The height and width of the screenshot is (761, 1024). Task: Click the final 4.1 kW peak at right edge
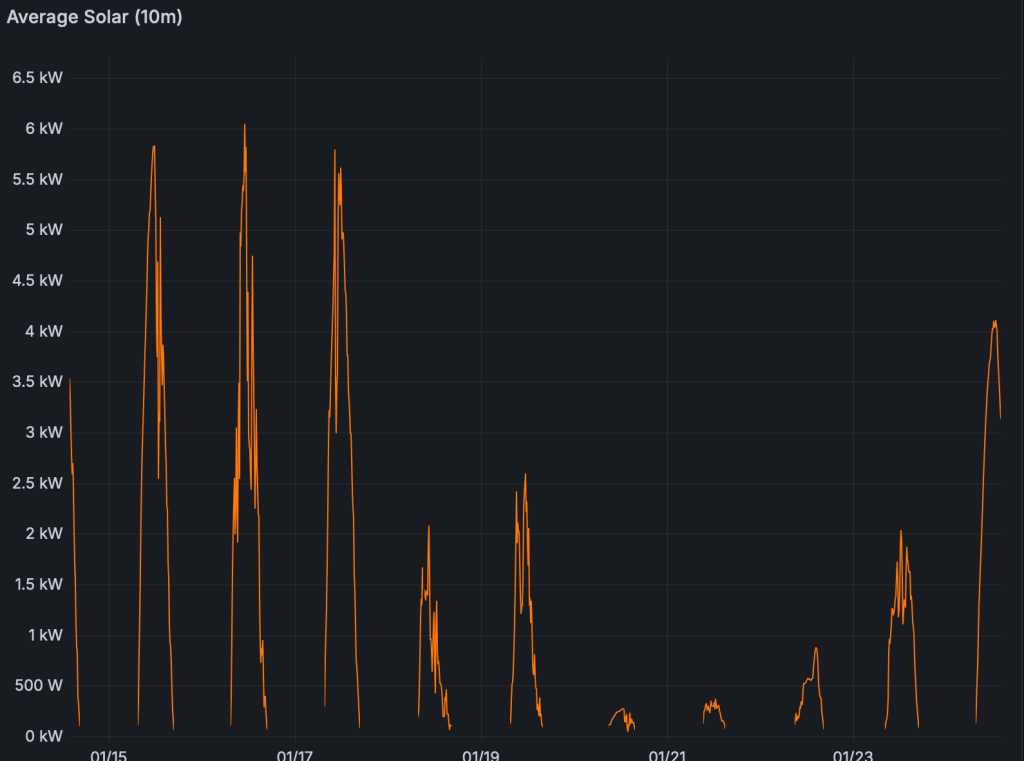[994, 322]
